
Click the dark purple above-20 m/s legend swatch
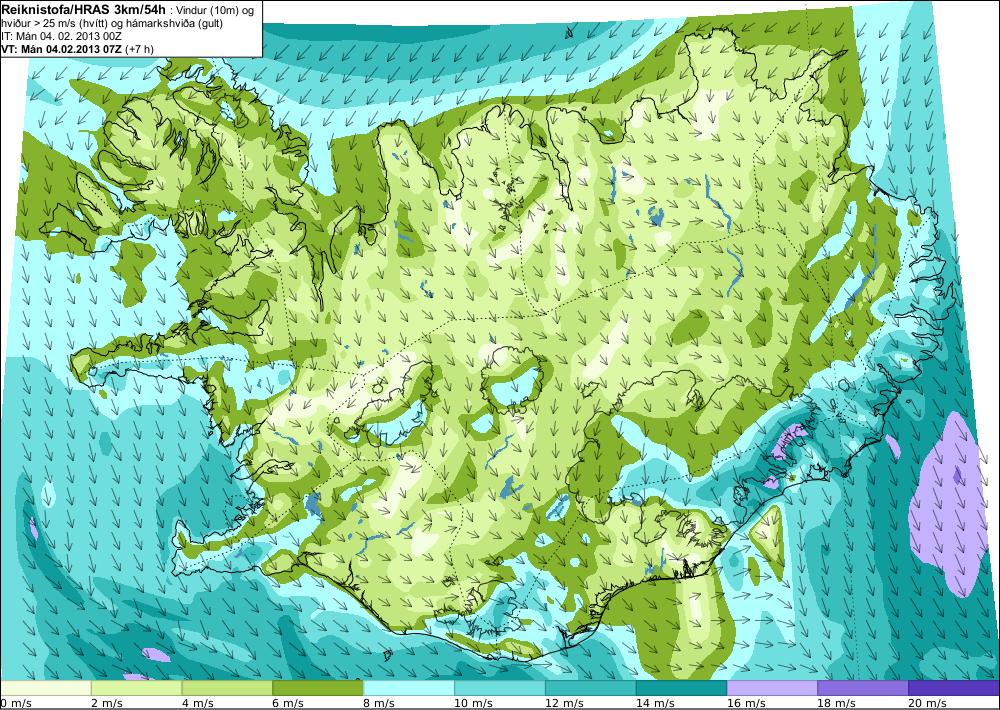954,688
